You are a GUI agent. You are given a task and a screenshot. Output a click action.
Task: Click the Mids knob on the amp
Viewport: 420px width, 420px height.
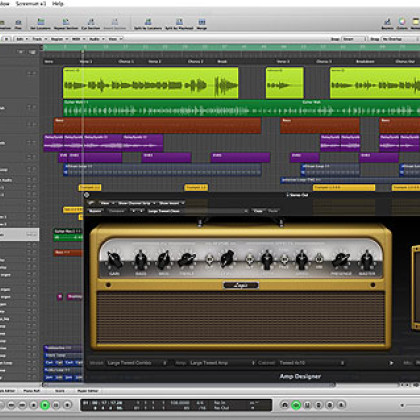pyautogui.click(x=164, y=261)
